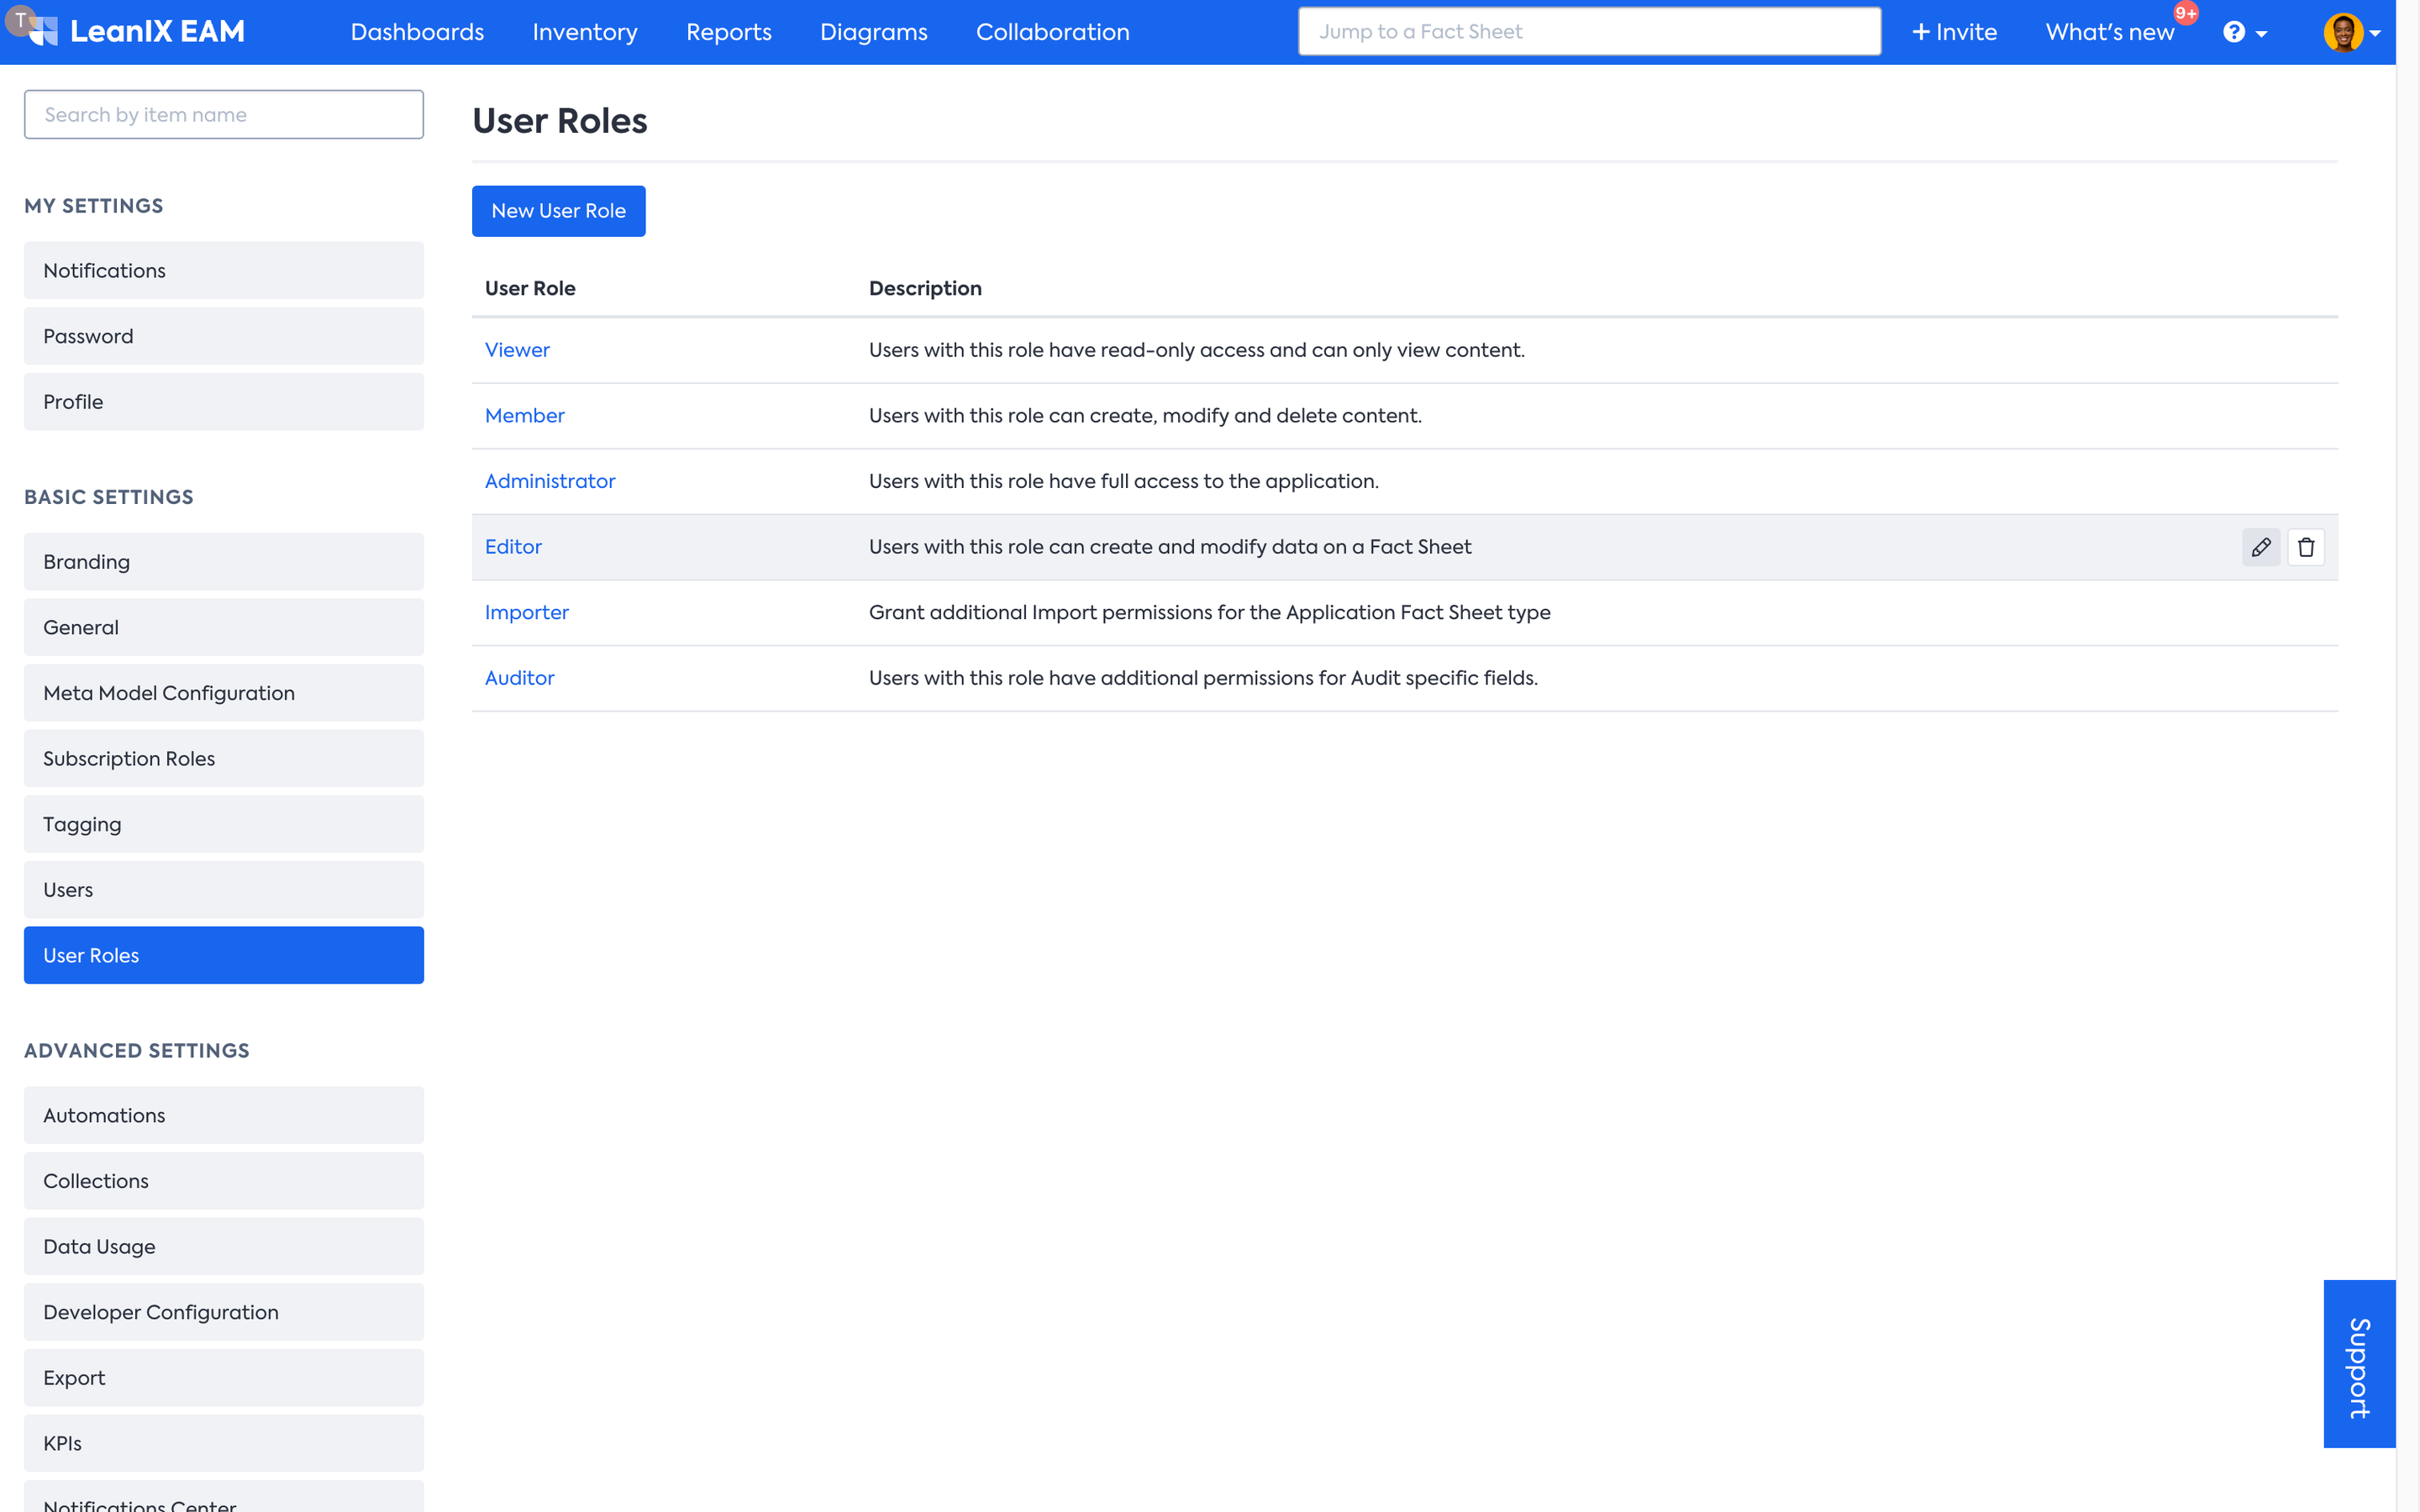Open the Administrator role link
The image size is (2420, 1512).
[549, 481]
